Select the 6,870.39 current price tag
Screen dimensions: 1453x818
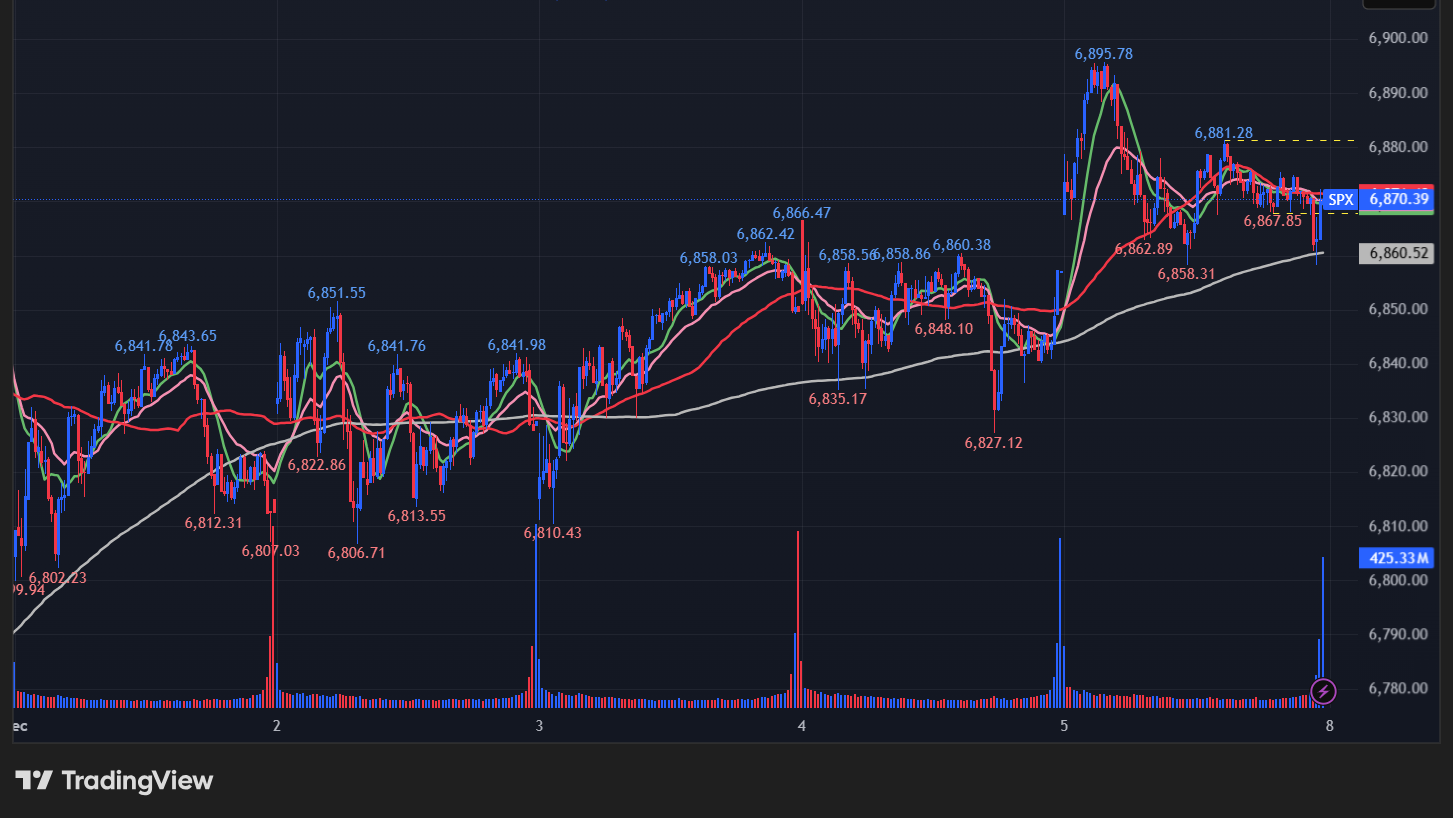[1397, 199]
